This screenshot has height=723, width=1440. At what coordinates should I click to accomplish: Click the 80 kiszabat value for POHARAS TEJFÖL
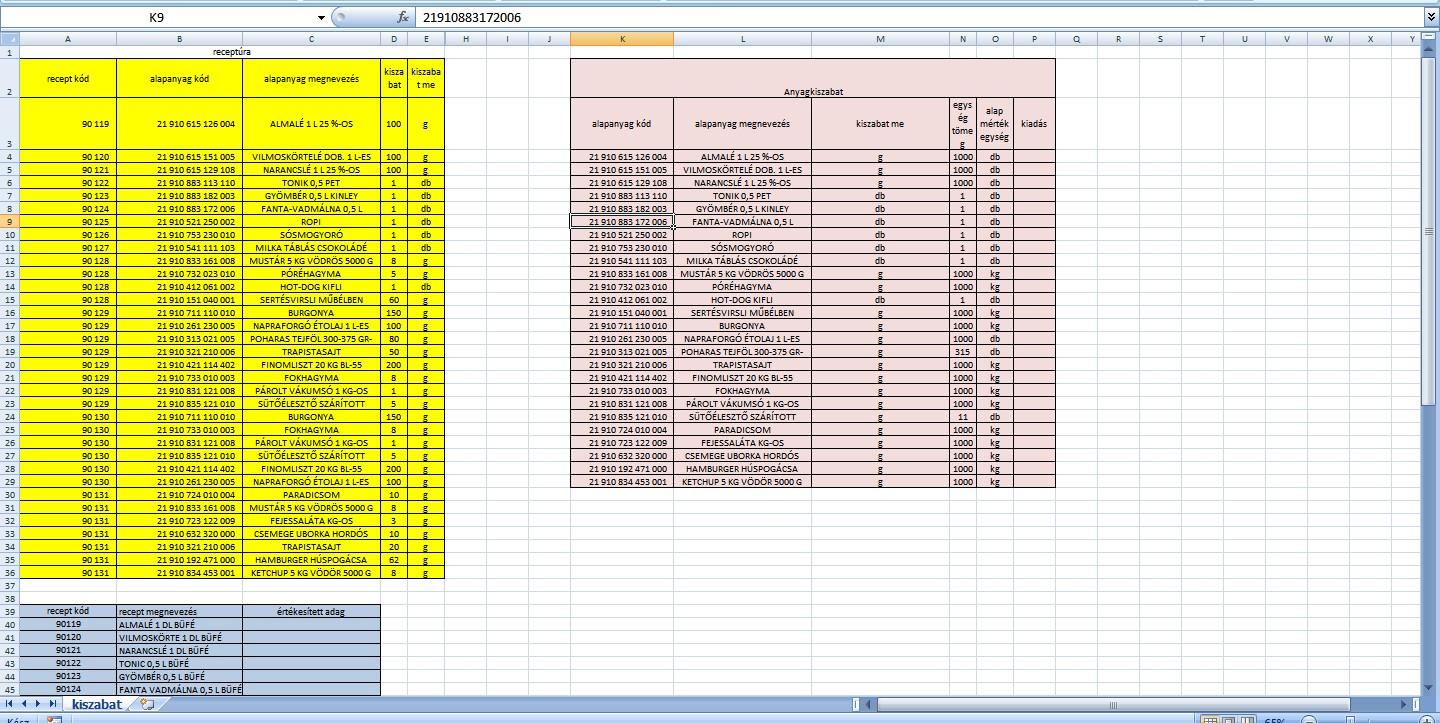click(394, 339)
